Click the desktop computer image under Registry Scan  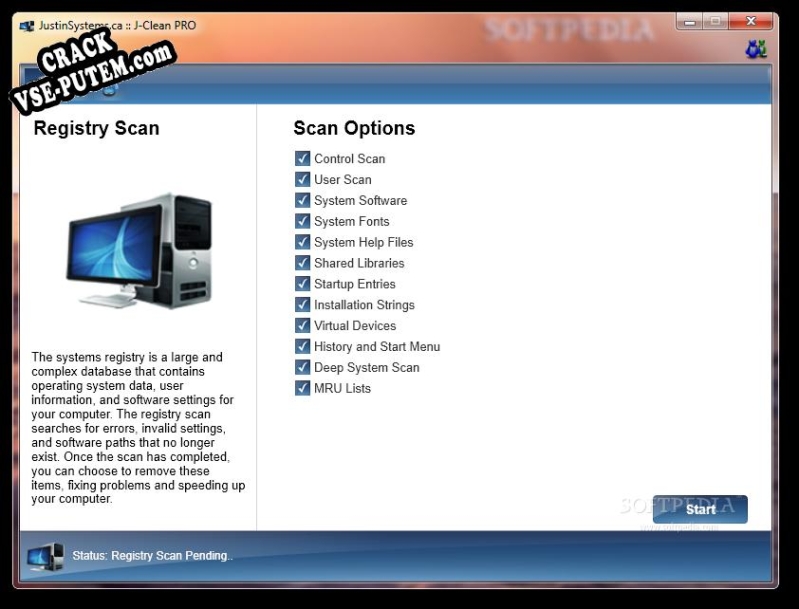click(x=140, y=251)
